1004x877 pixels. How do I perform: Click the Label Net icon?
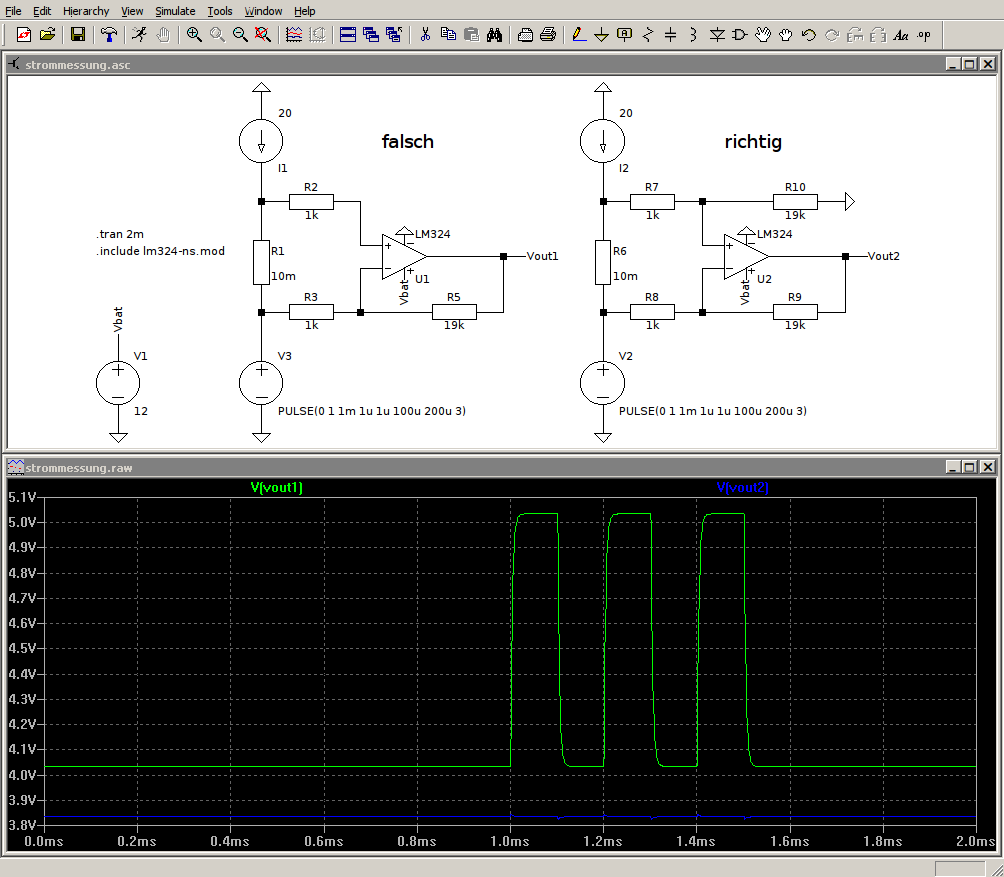click(x=624, y=35)
